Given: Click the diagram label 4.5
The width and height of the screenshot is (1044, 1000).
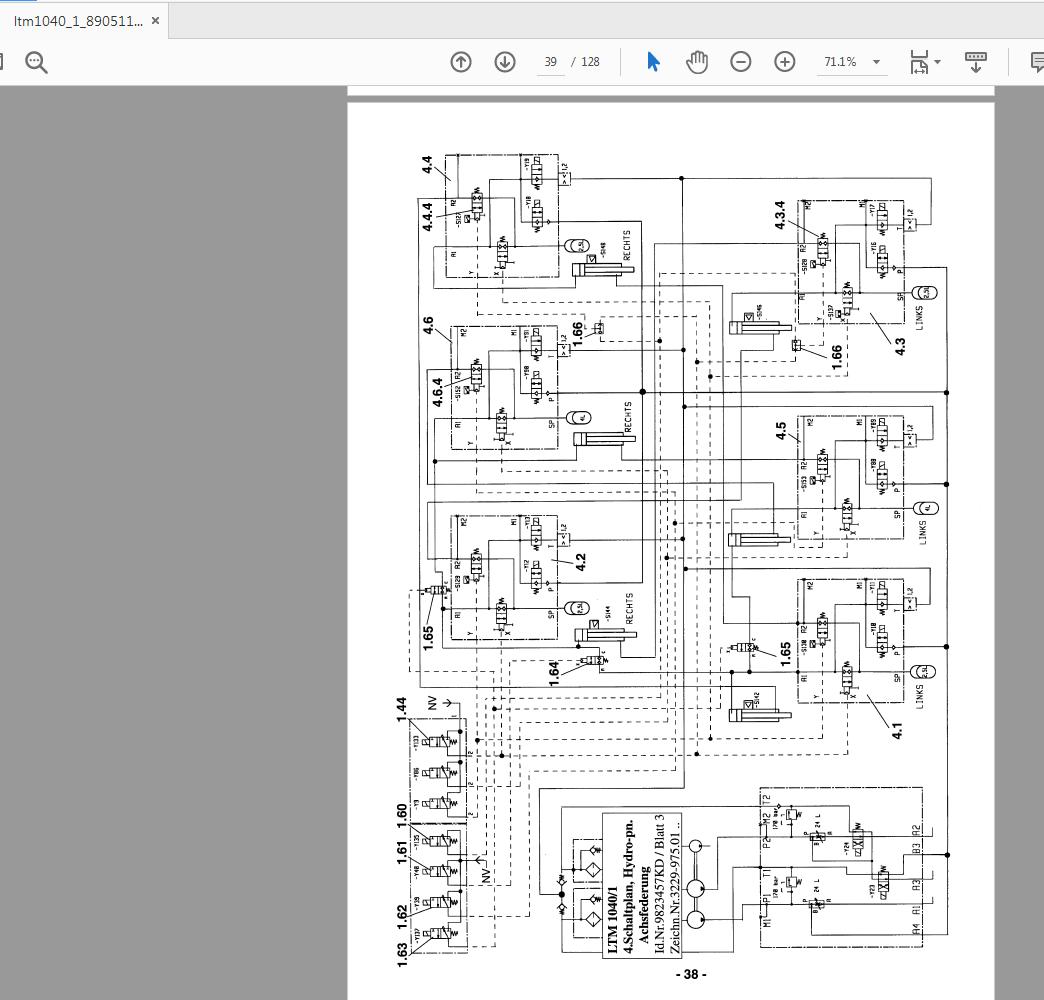Looking at the screenshot, I should click(x=780, y=430).
